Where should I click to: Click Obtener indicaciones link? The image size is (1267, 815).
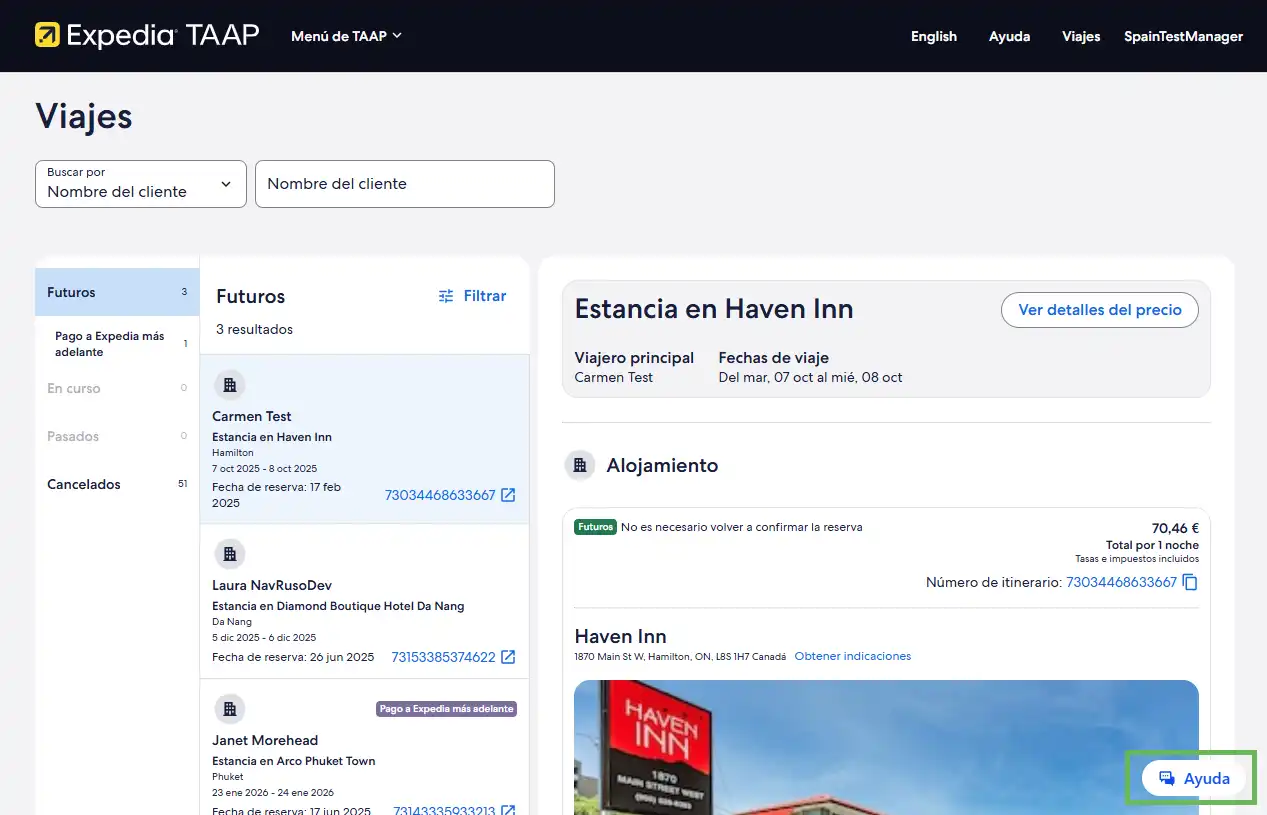(x=853, y=656)
